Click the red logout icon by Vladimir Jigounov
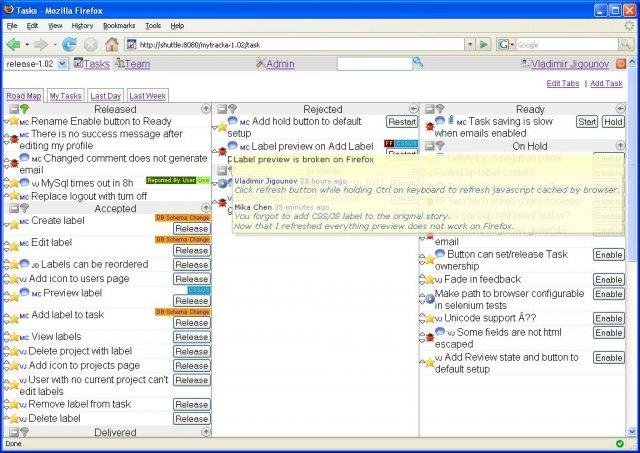The height and width of the screenshot is (453, 640). 620,64
